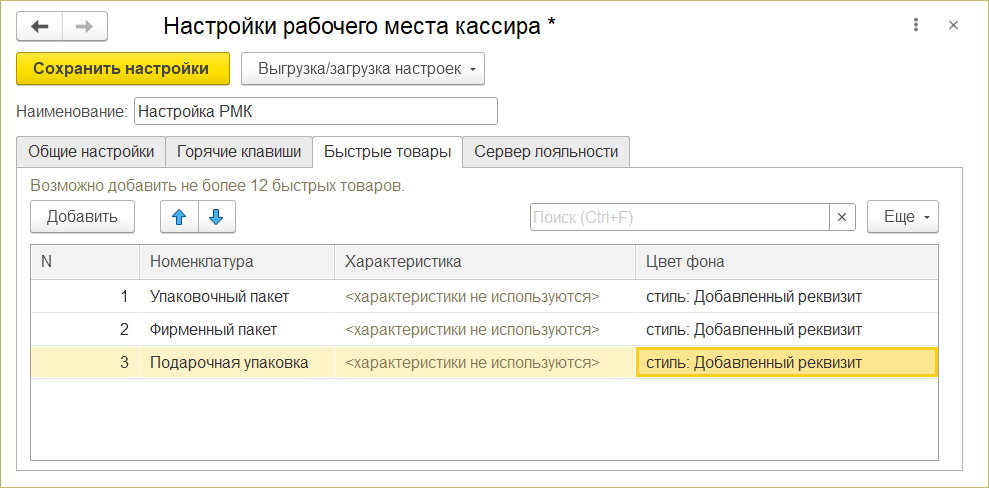Screen dimensions: 989x488
Task: Select the Упаковочный пакет row
Action: point(484,296)
